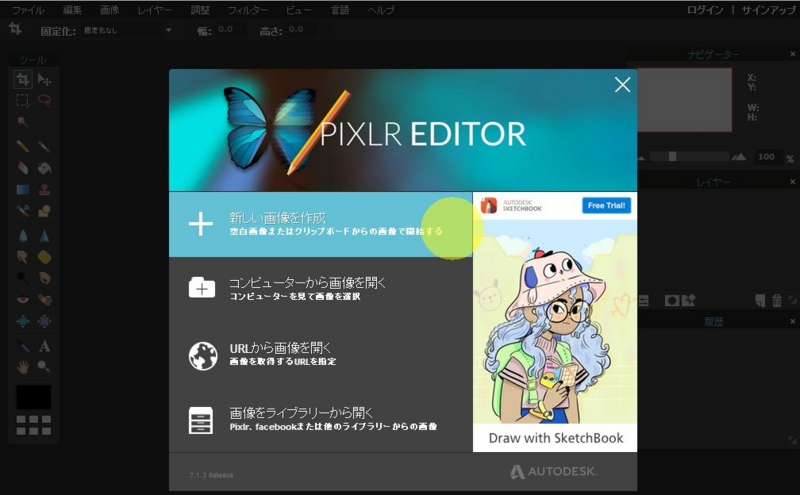Open the 固定化 constraint dropdown

coord(128,31)
